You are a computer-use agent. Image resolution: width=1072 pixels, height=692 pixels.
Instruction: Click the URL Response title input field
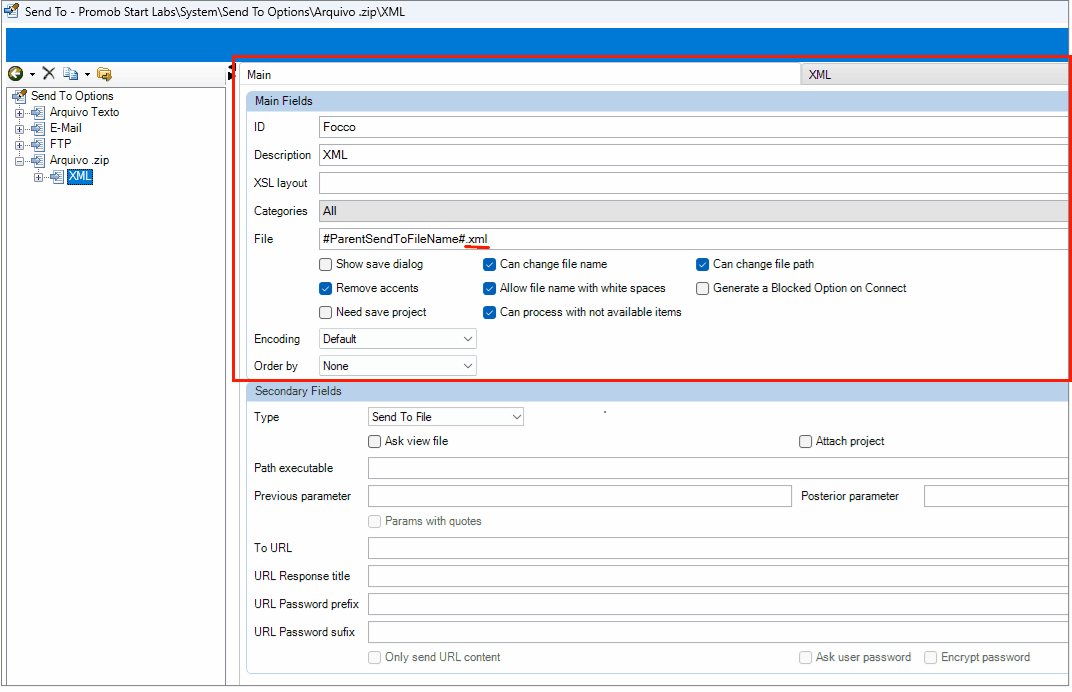718,576
